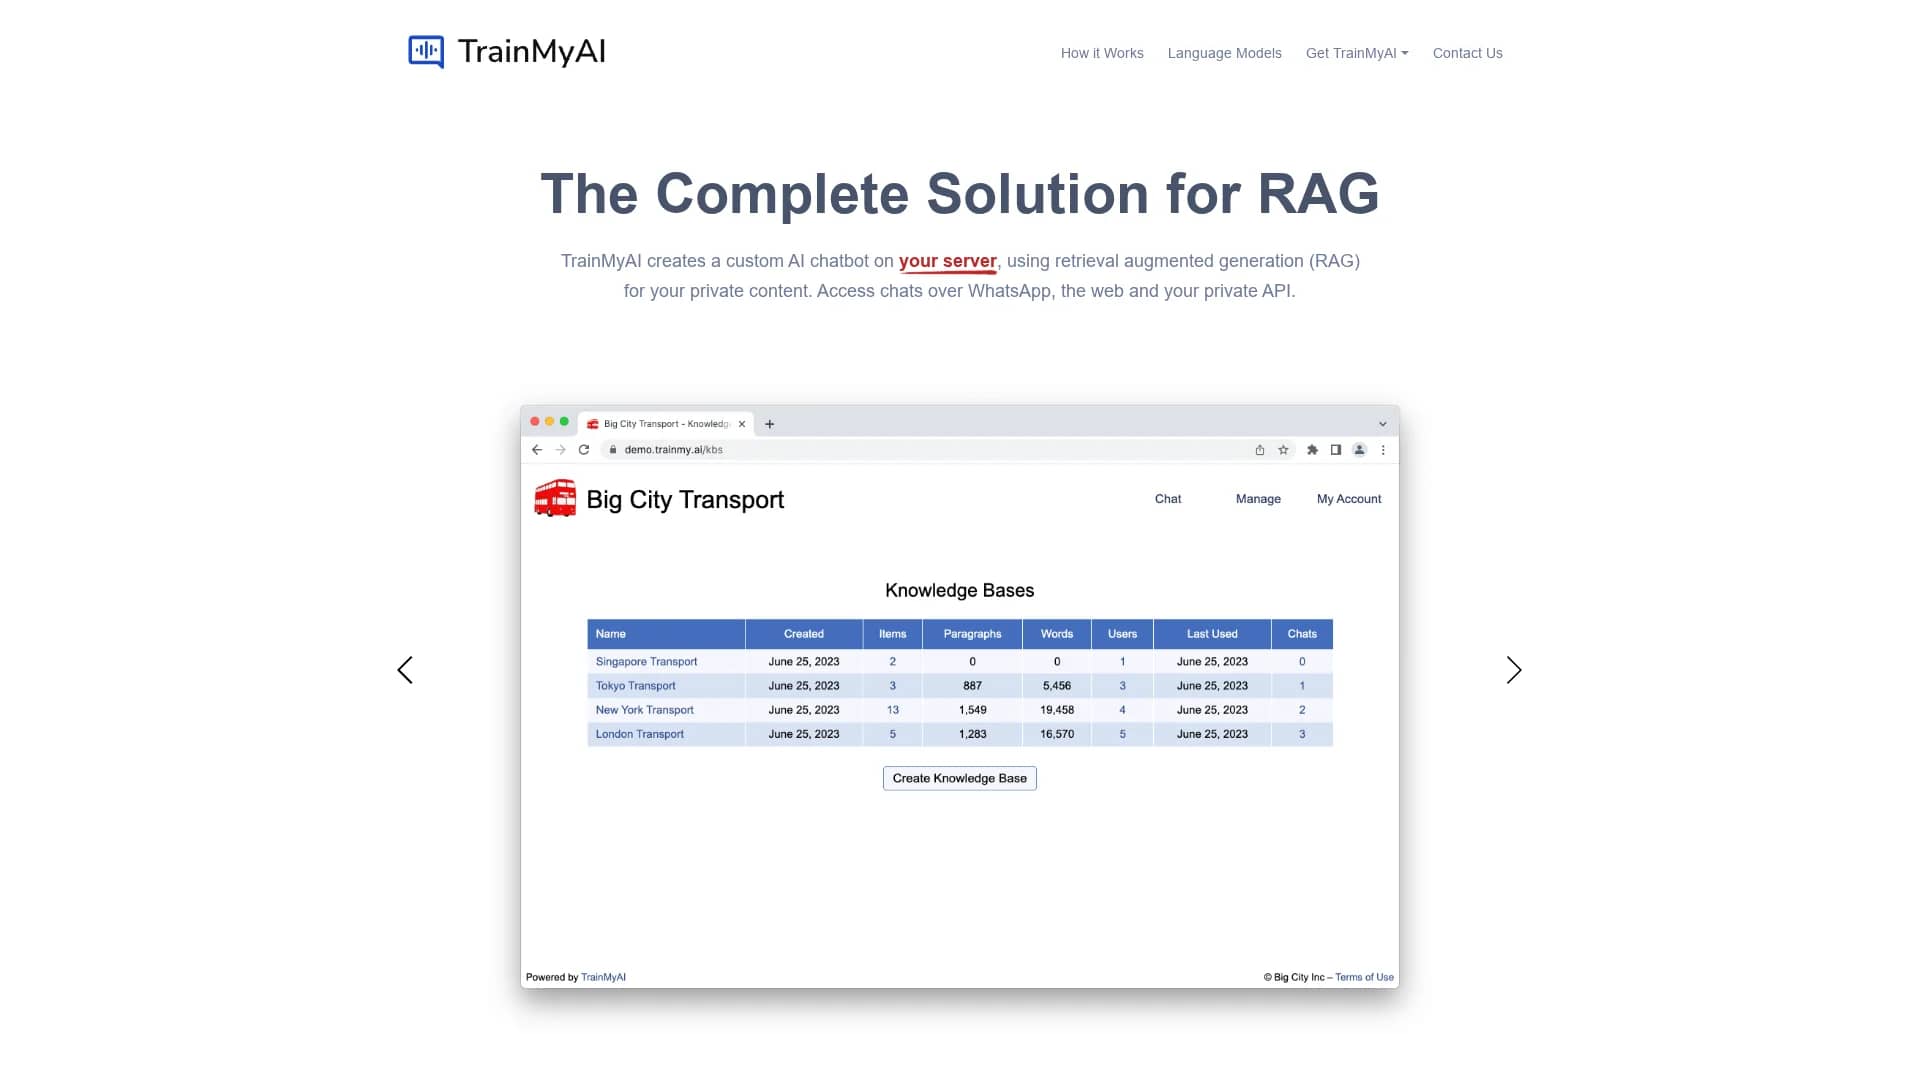
Task: Click the TrainMyAI chat logo icon
Action: click(426, 51)
